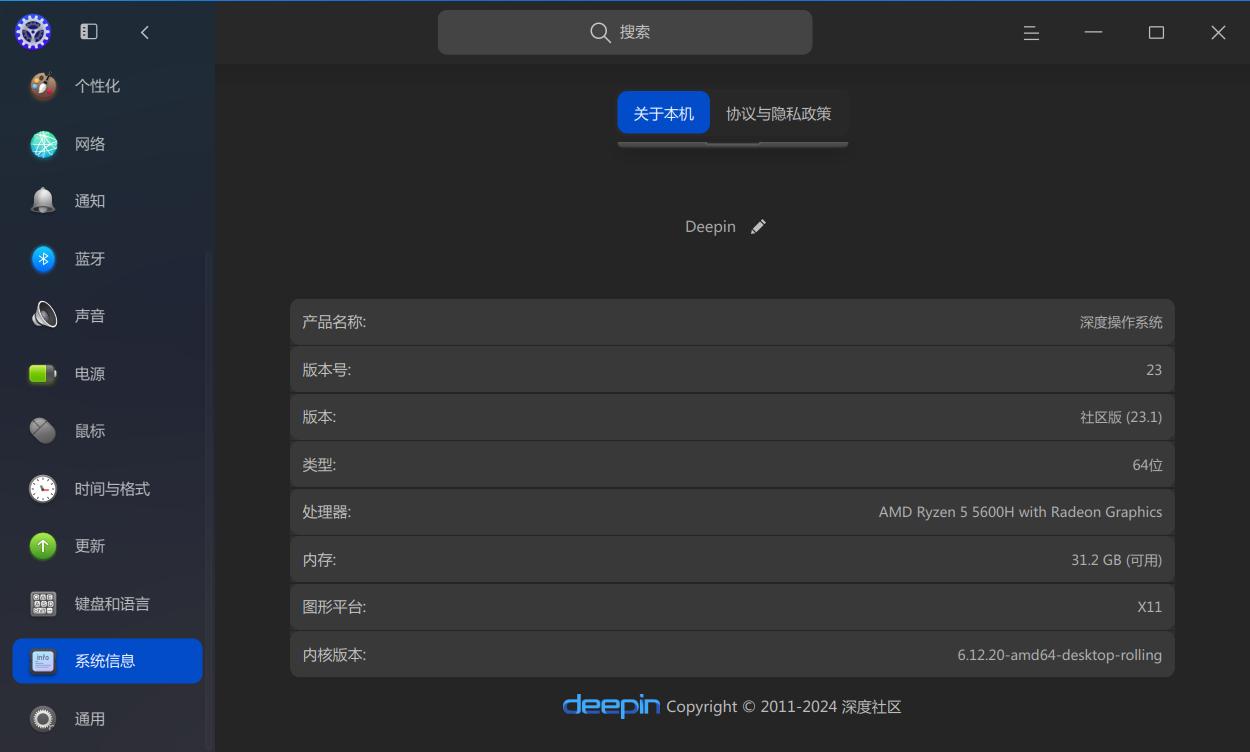Edit the Deepin computer name pencil icon
The height and width of the screenshot is (752, 1250).
(x=758, y=227)
